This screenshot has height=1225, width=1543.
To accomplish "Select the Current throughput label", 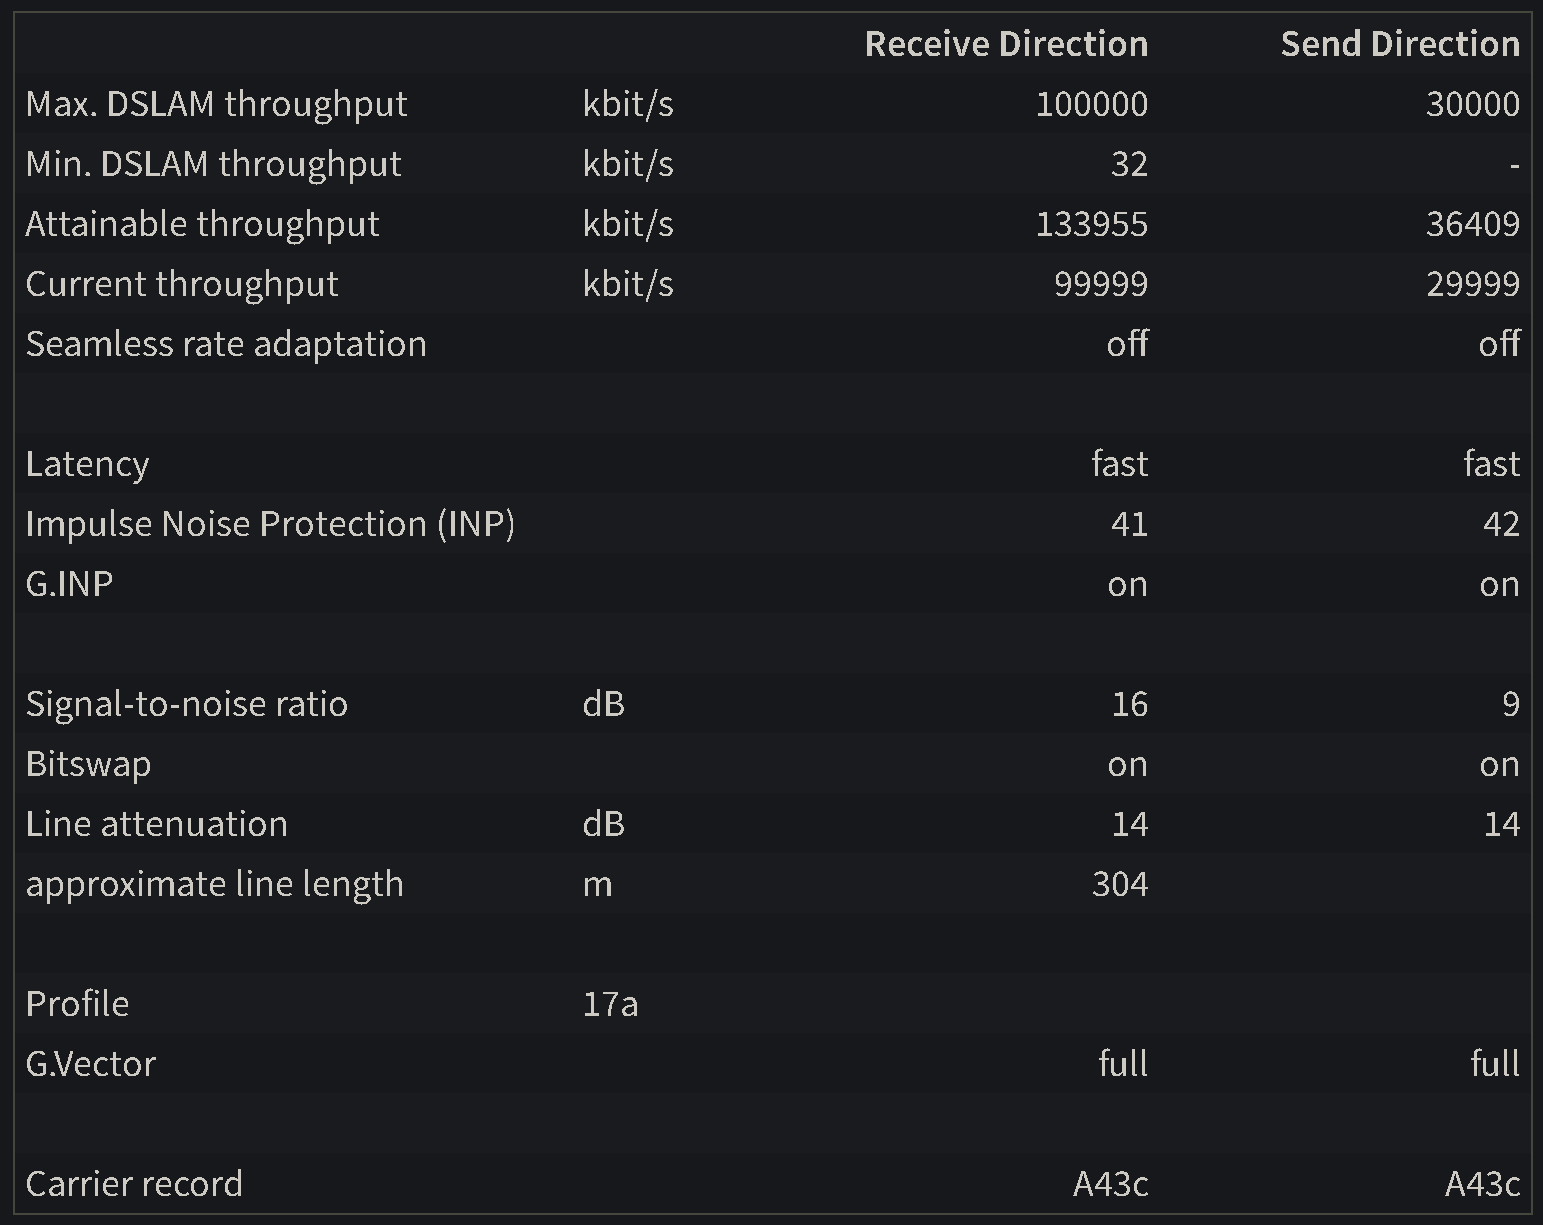I will [x=182, y=284].
